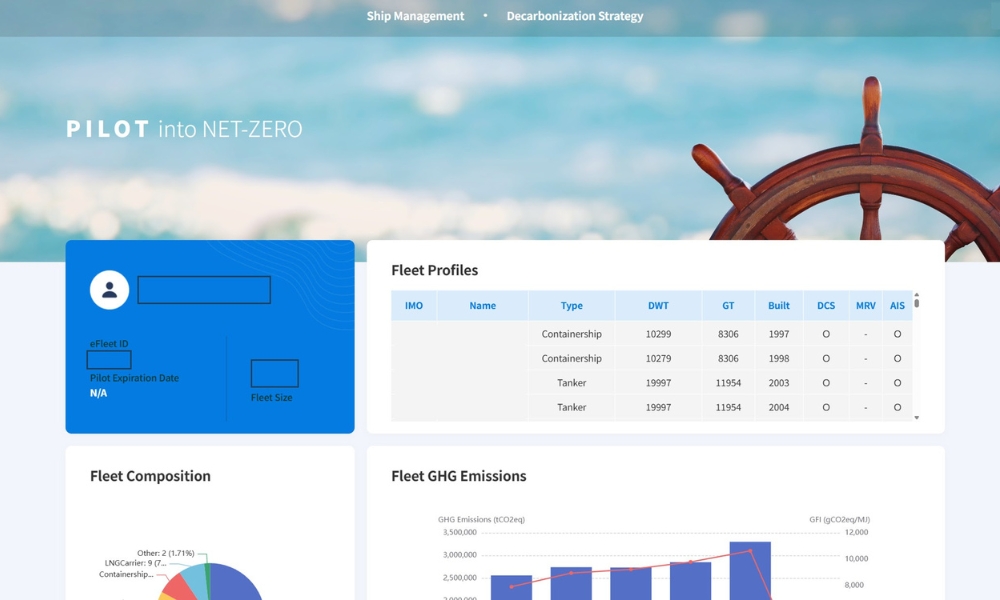Click the AIS marker for the 2003 Tanker
The height and width of the screenshot is (600, 1000).
click(x=897, y=383)
